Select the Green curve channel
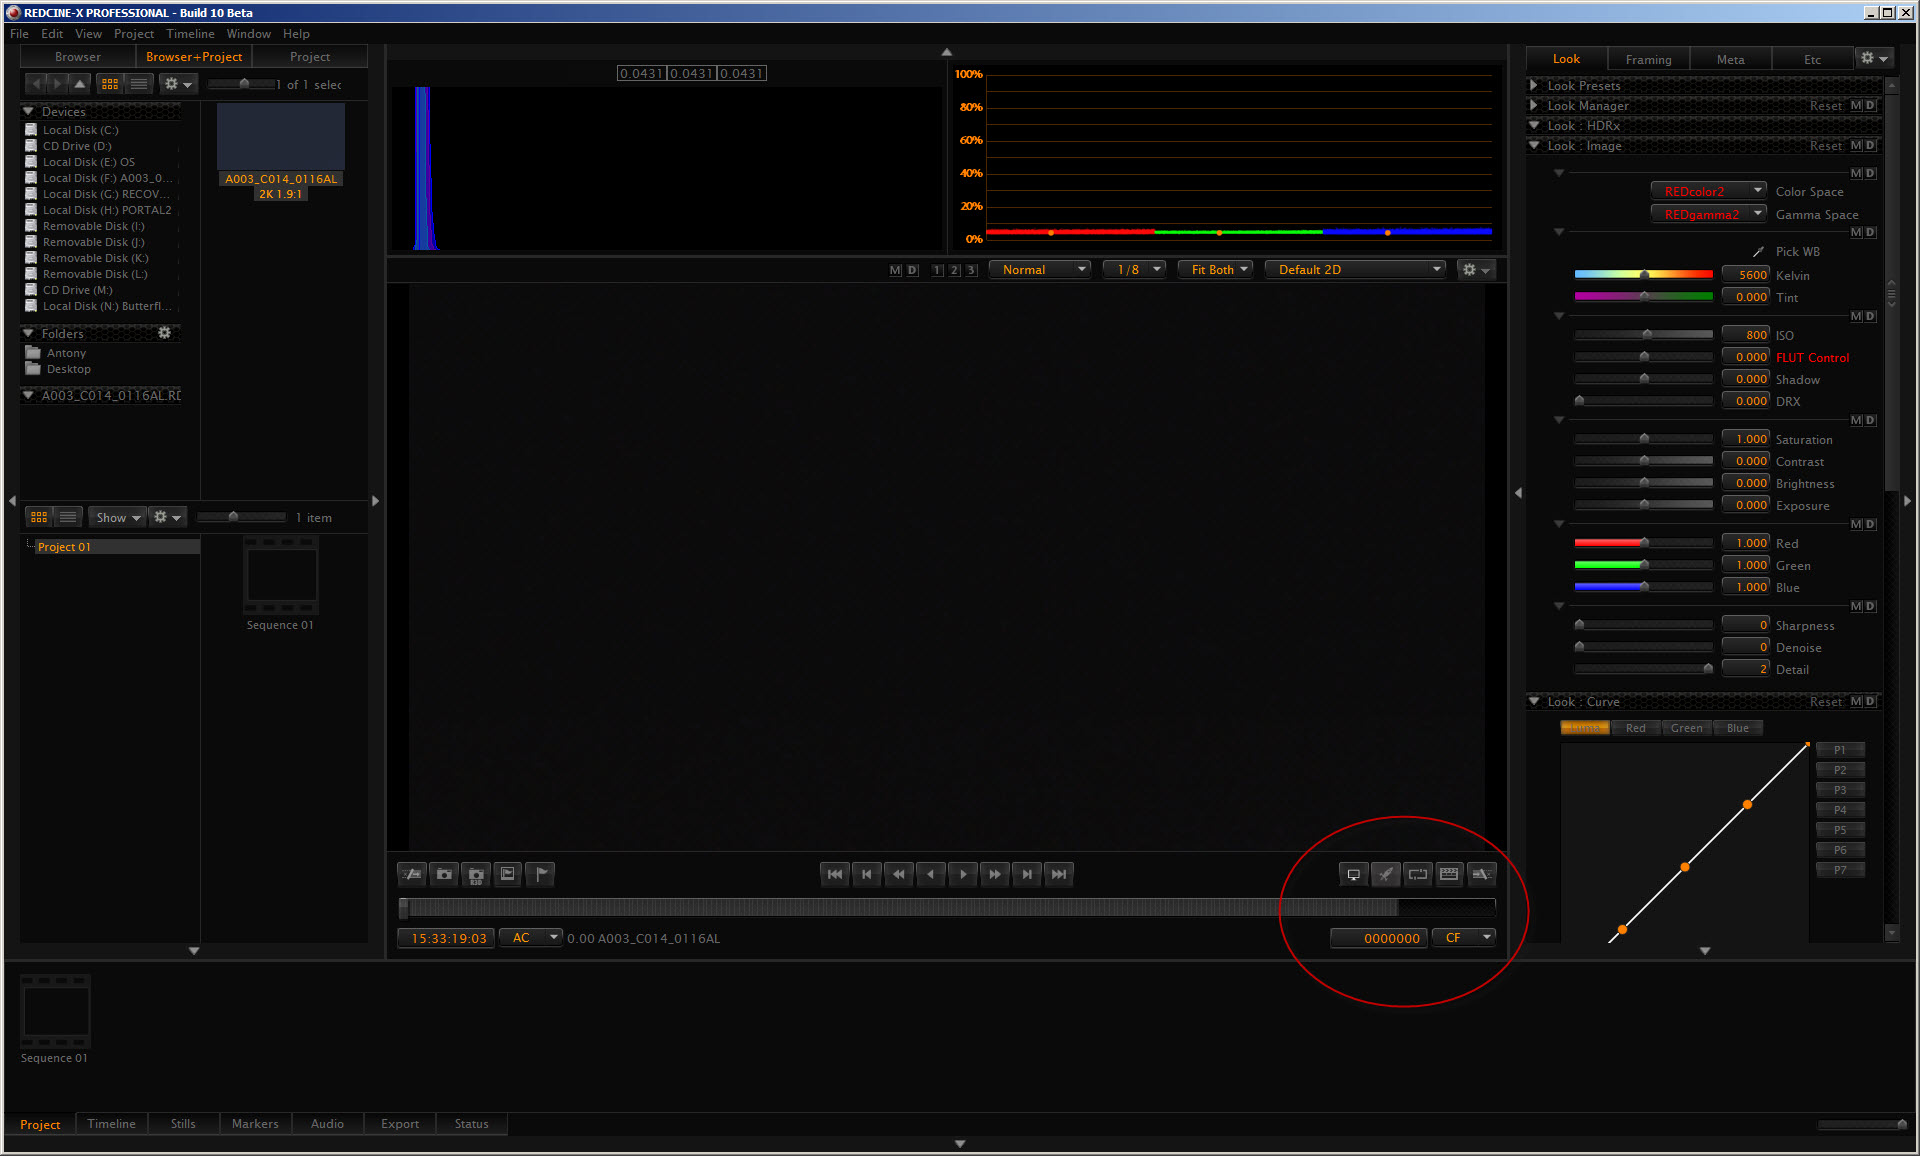Screen dimensions: 1920x1156 tap(1687, 728)
